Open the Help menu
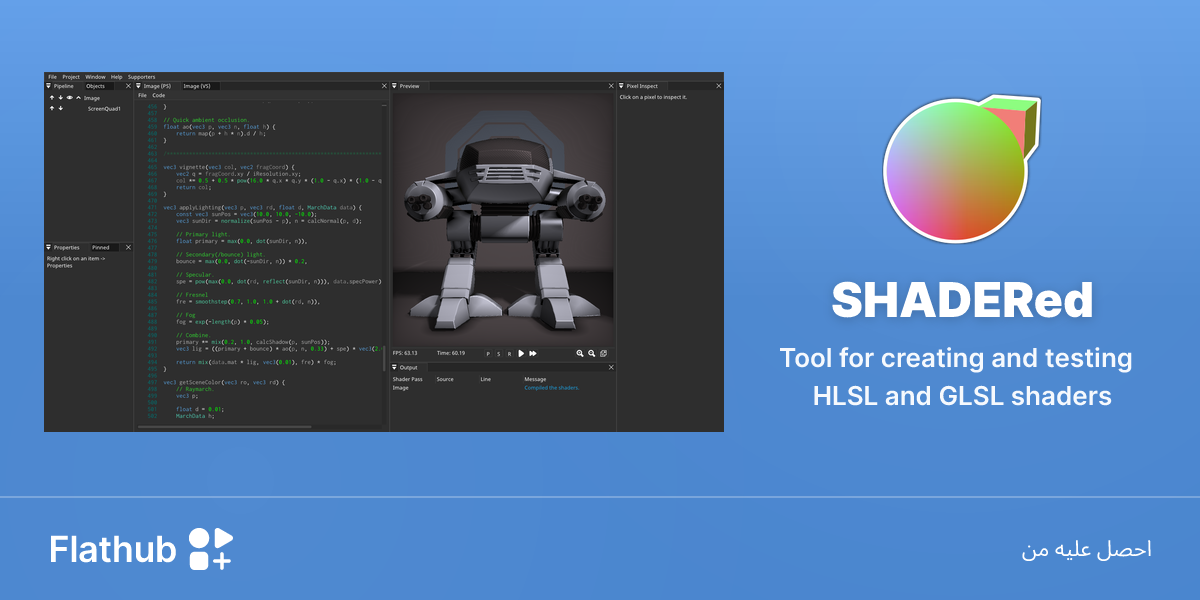The height and width of the screenshot is (600, 1200). pyautogui.click(x=116, y=76)
